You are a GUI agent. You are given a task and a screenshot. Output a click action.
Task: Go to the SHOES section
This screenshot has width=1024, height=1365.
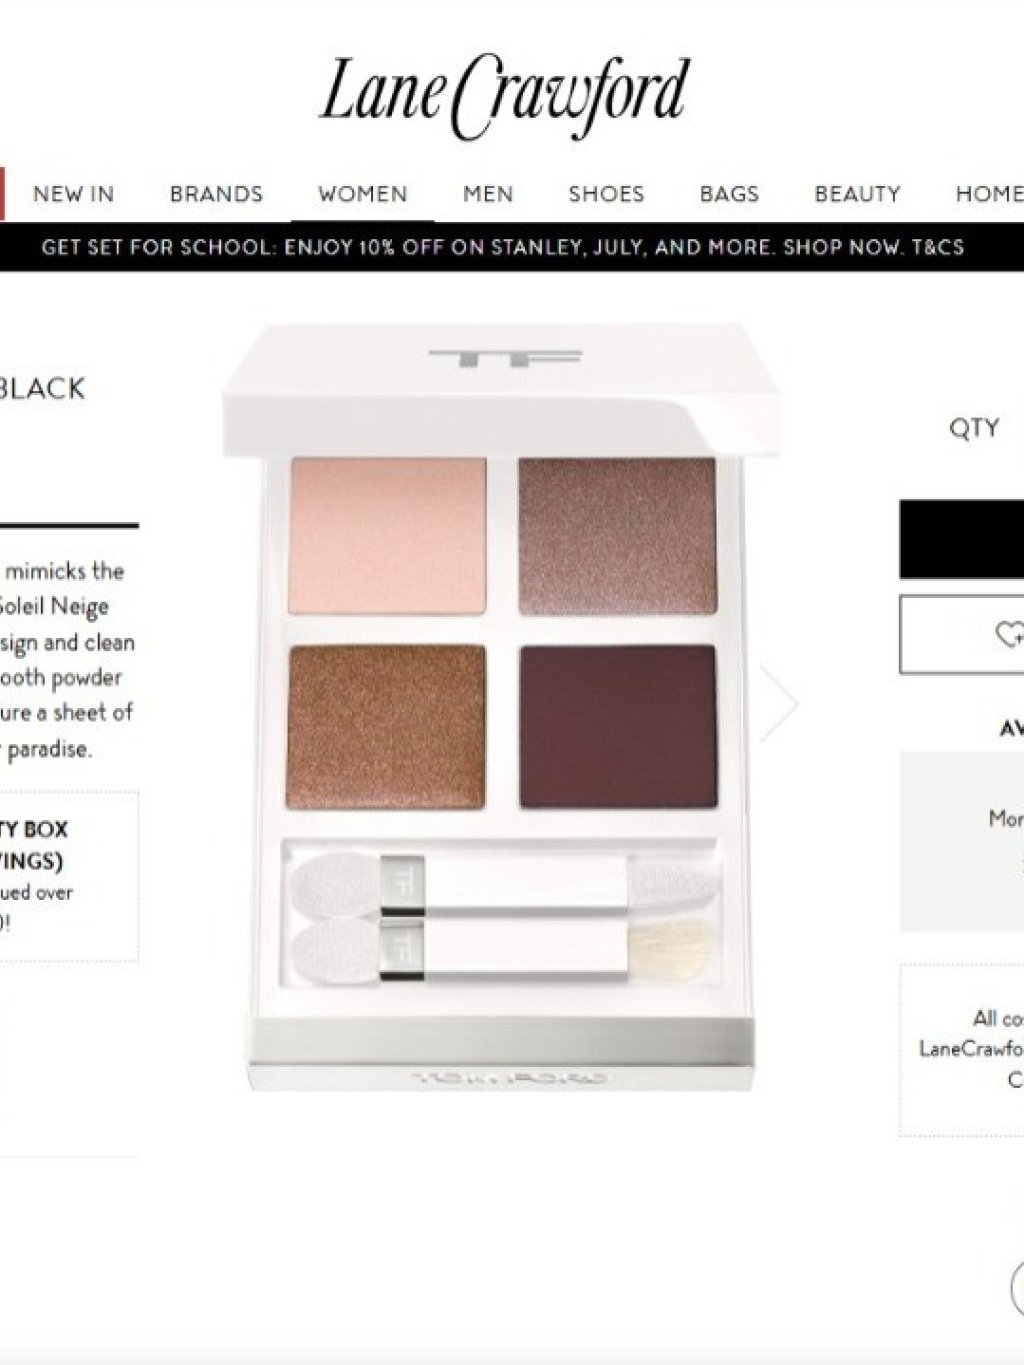(606, 194)
